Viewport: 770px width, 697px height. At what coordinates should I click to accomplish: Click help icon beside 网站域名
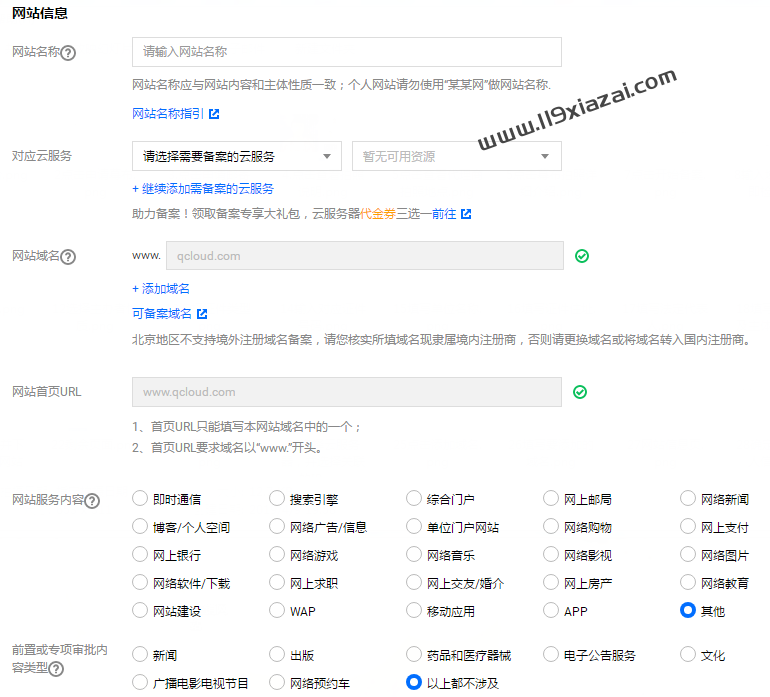(68, 256)
